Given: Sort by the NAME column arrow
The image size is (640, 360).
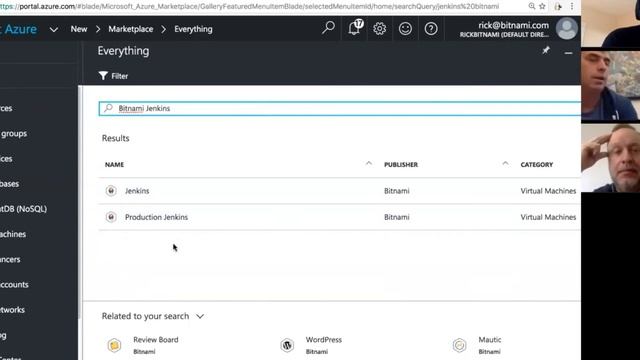Looking at the screenshot, I should 369,163.
